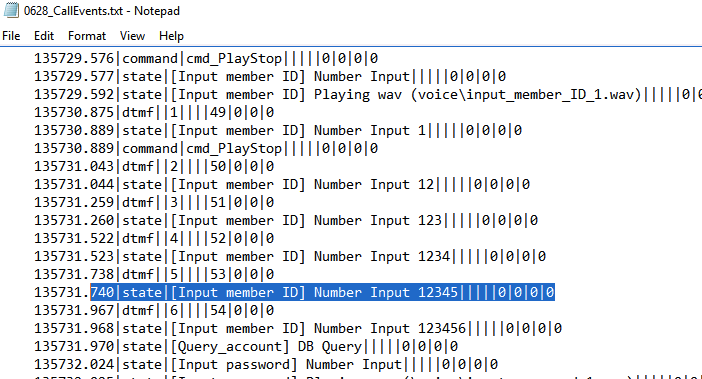This screenshot has width=702, height=379.
Task: Click the line starting with 135729.576 command cmd_PlayStop
Action: pos(206,59)
